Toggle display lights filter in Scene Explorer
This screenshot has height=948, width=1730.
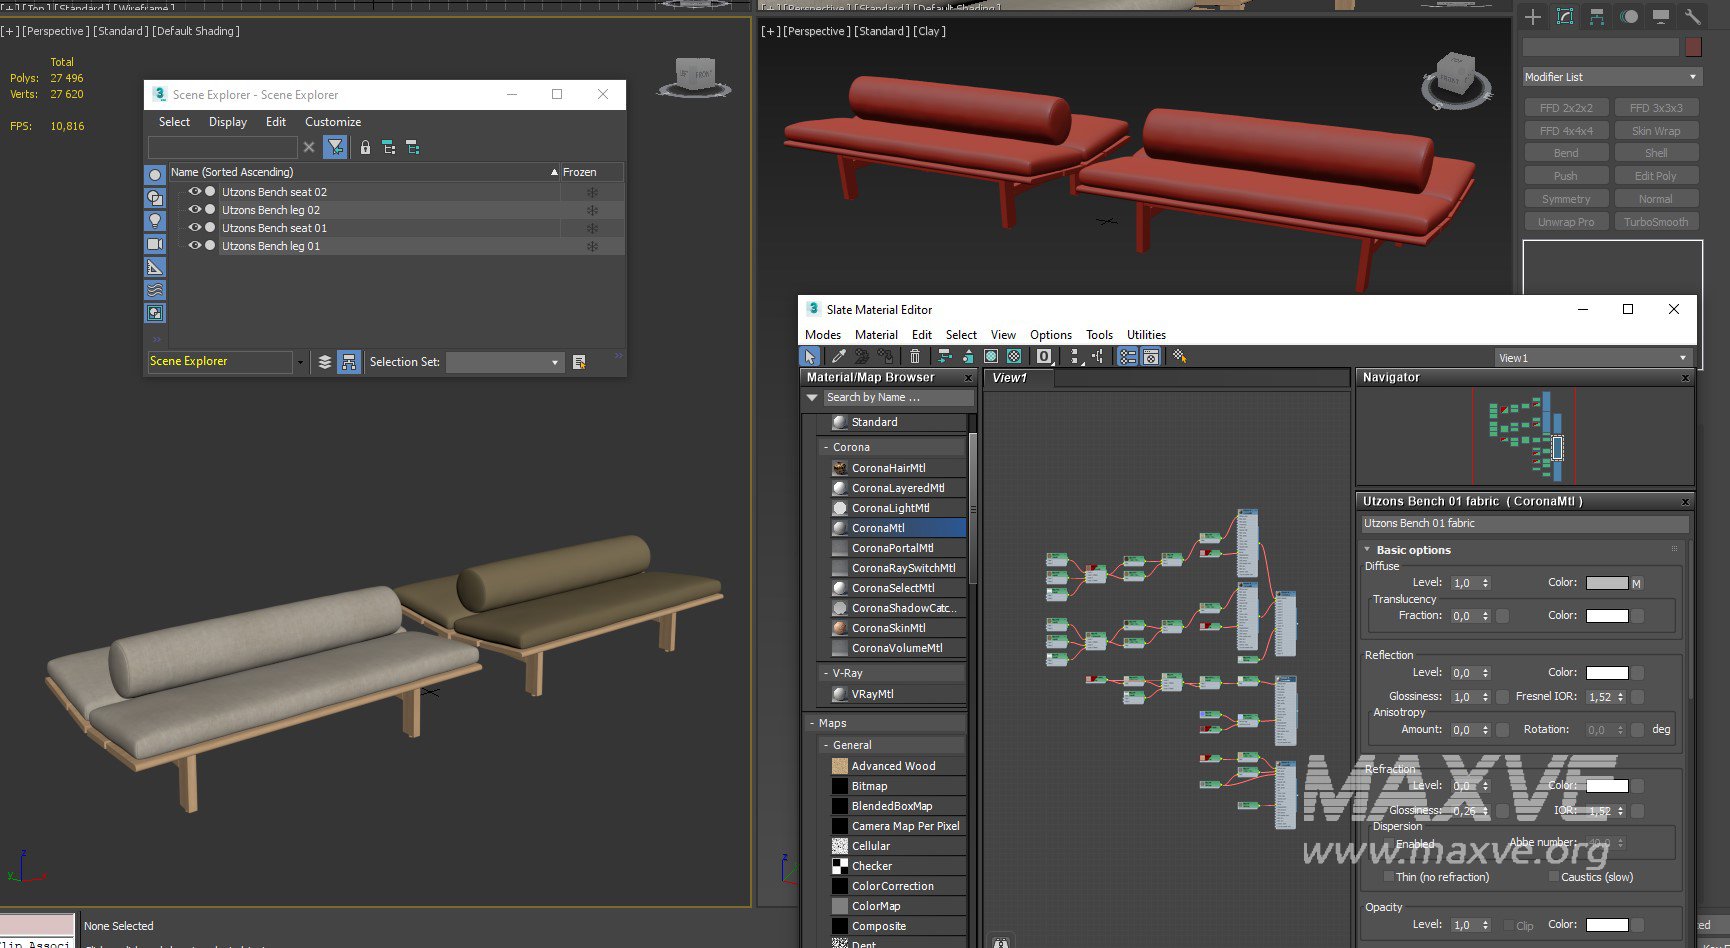[x=155, y=221]
